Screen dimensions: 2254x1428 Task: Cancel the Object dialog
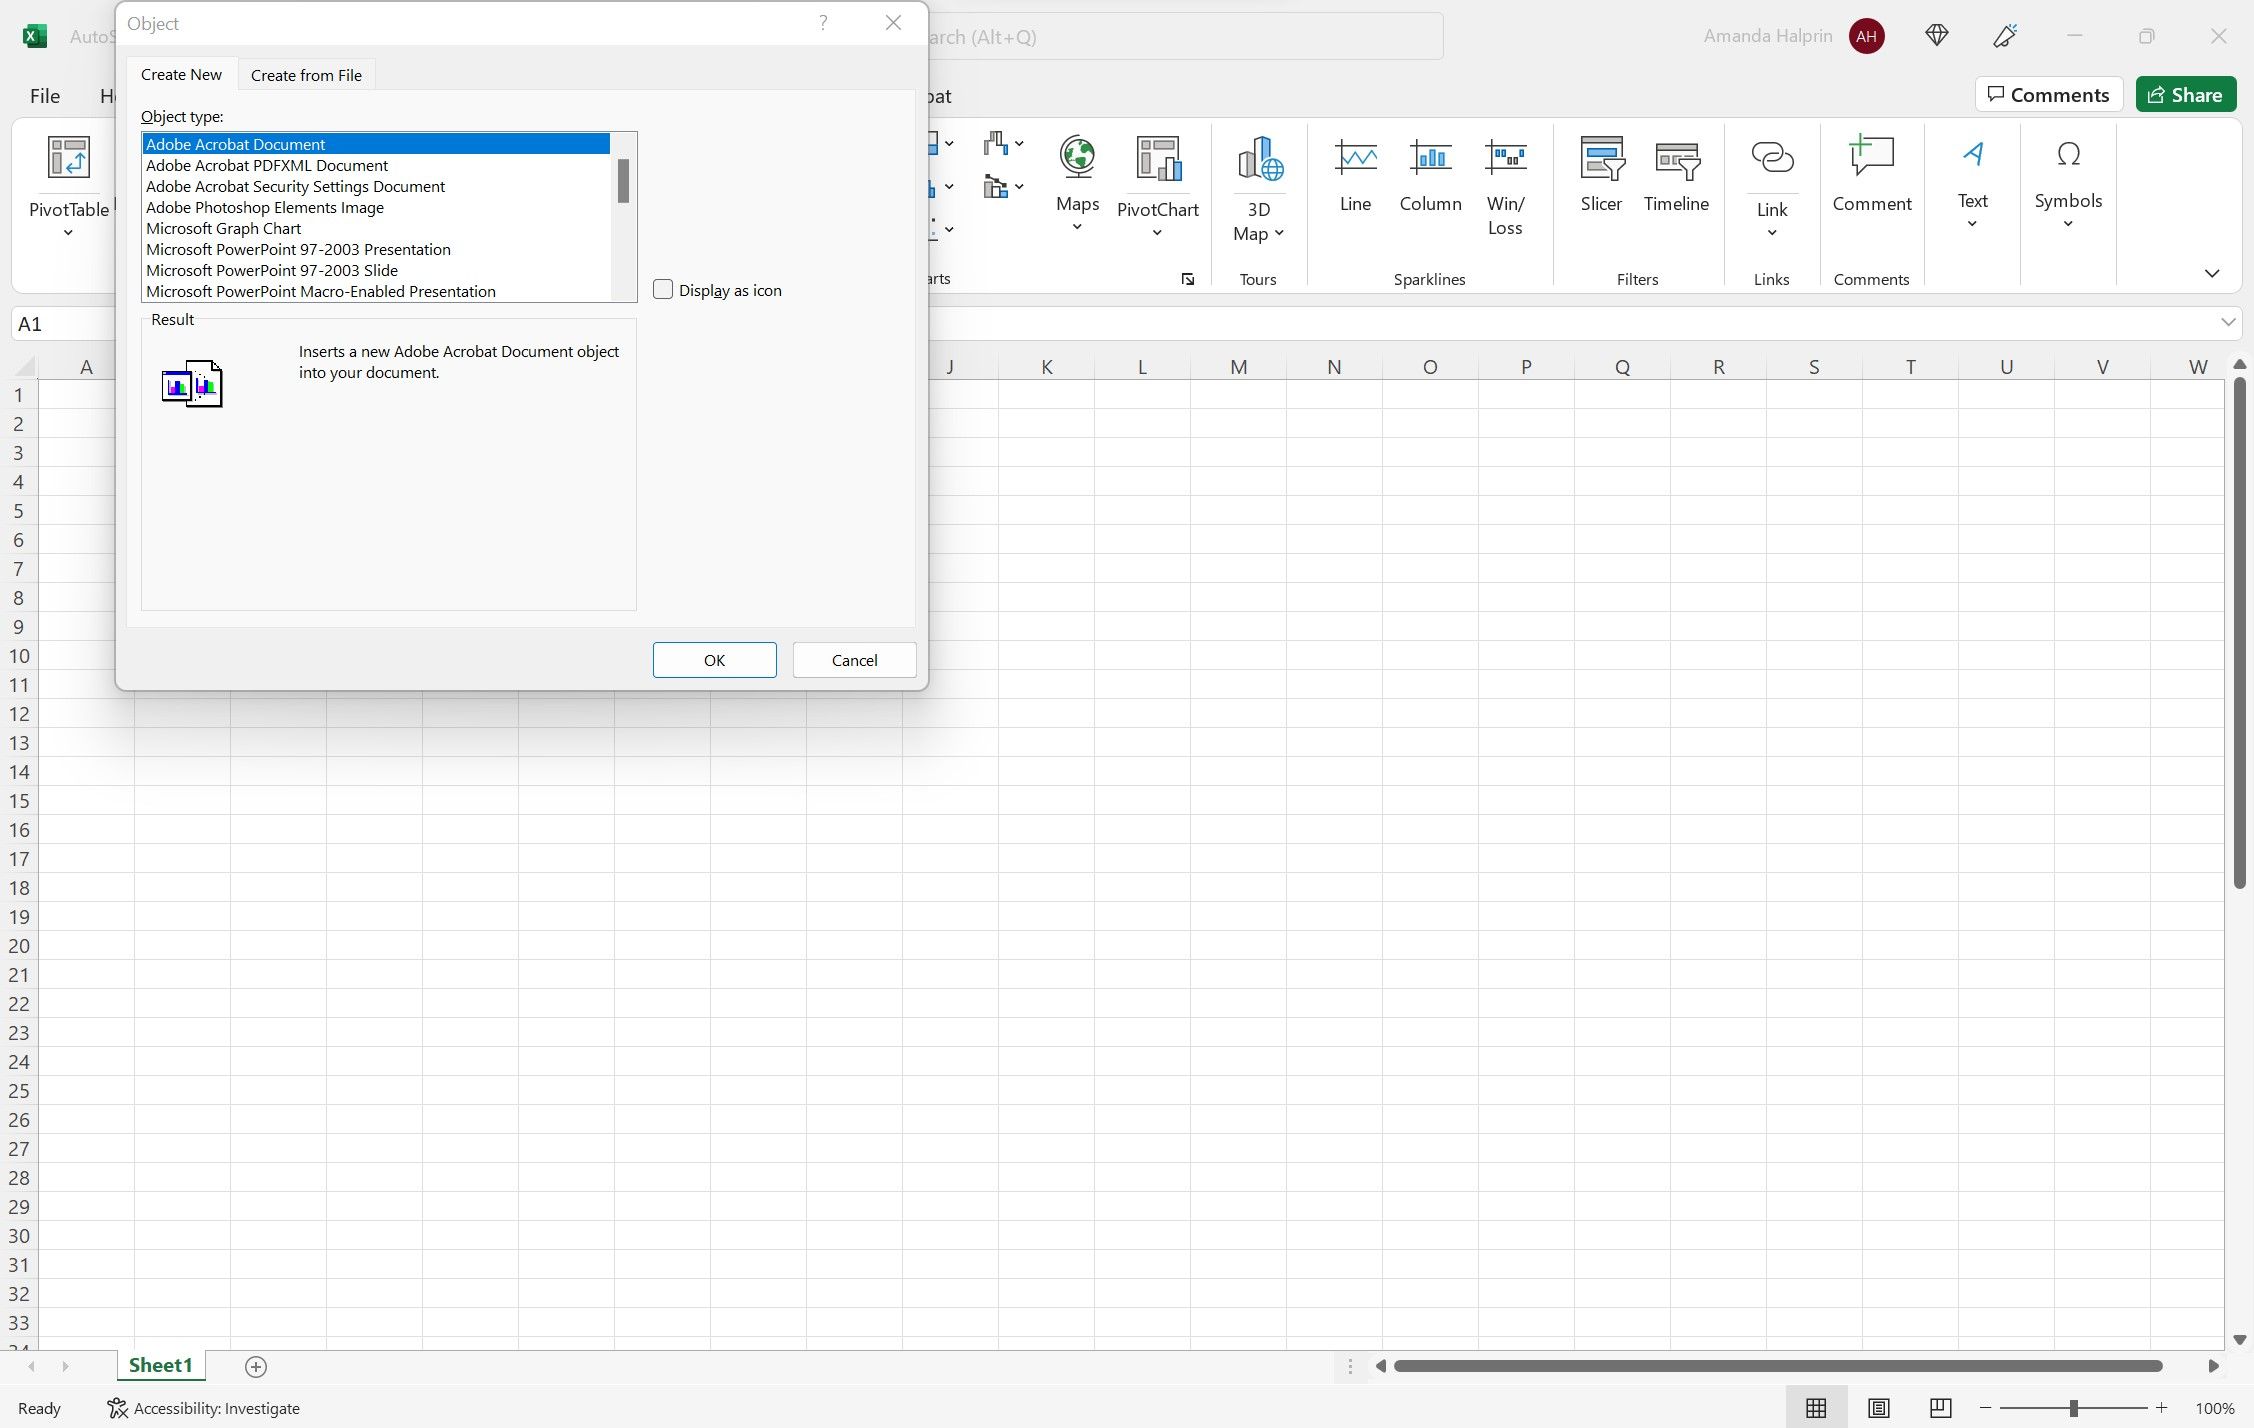[853, 660]
